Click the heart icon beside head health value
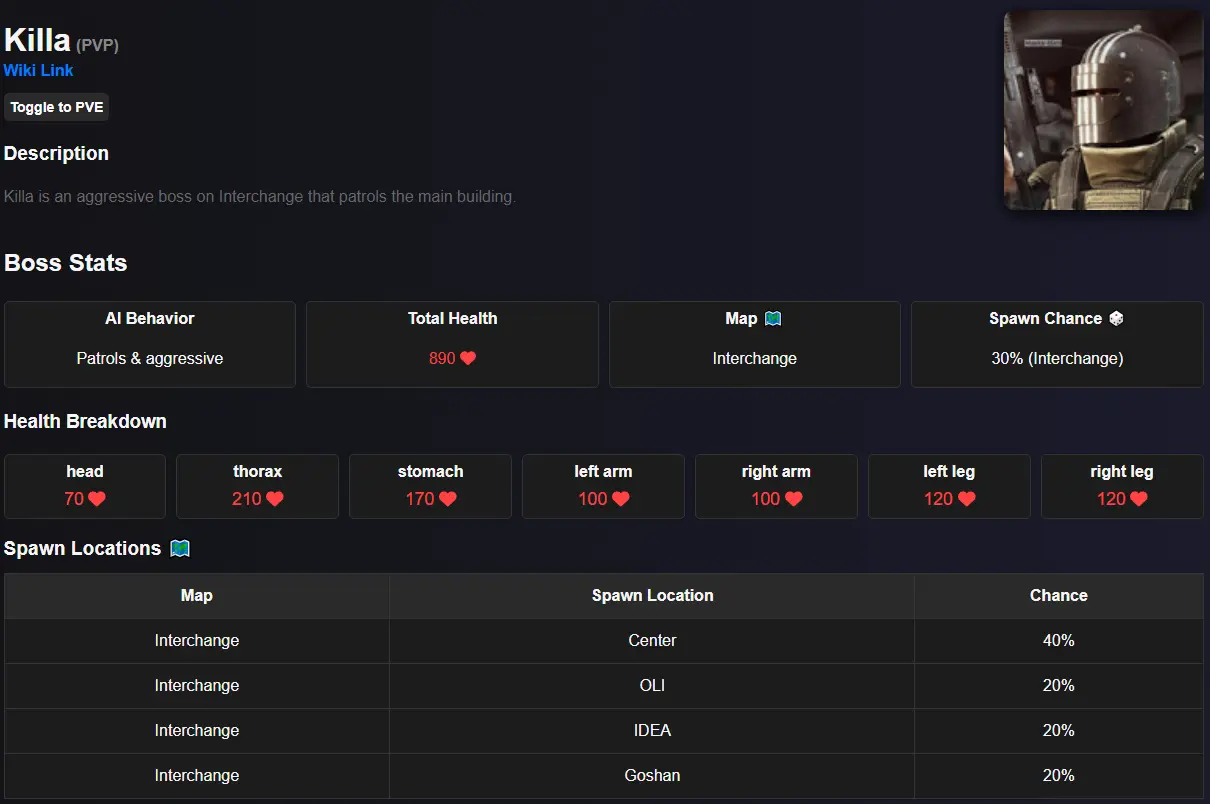1210x804 pixels. pyautogui.click(x=97, y=498)
